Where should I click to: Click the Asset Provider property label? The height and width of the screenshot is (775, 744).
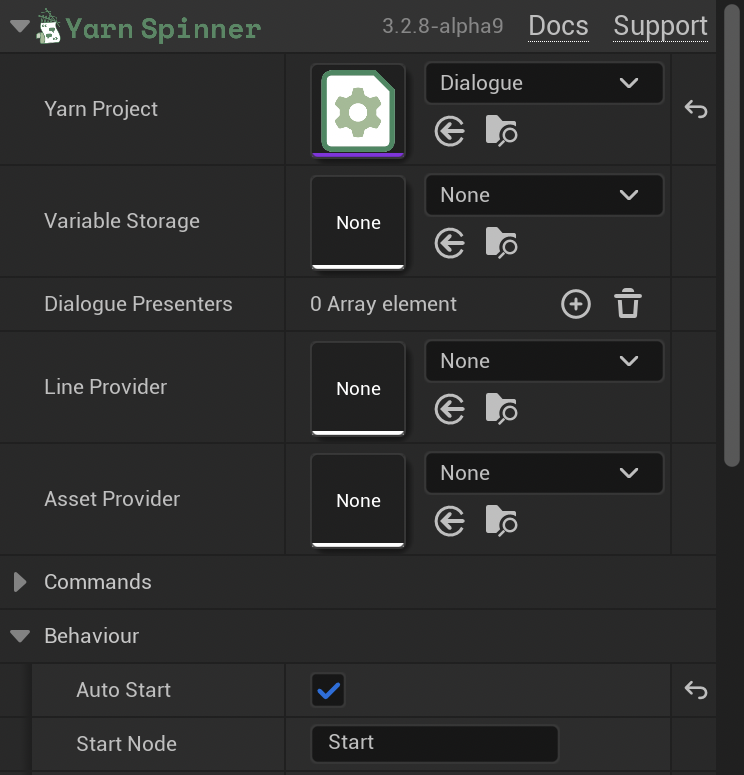112,499
